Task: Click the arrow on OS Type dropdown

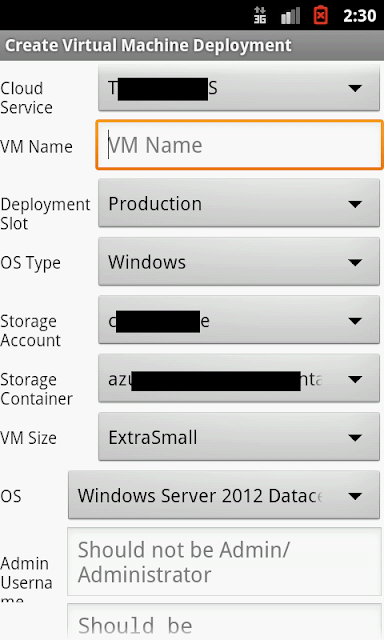Action: pos(355,262)
